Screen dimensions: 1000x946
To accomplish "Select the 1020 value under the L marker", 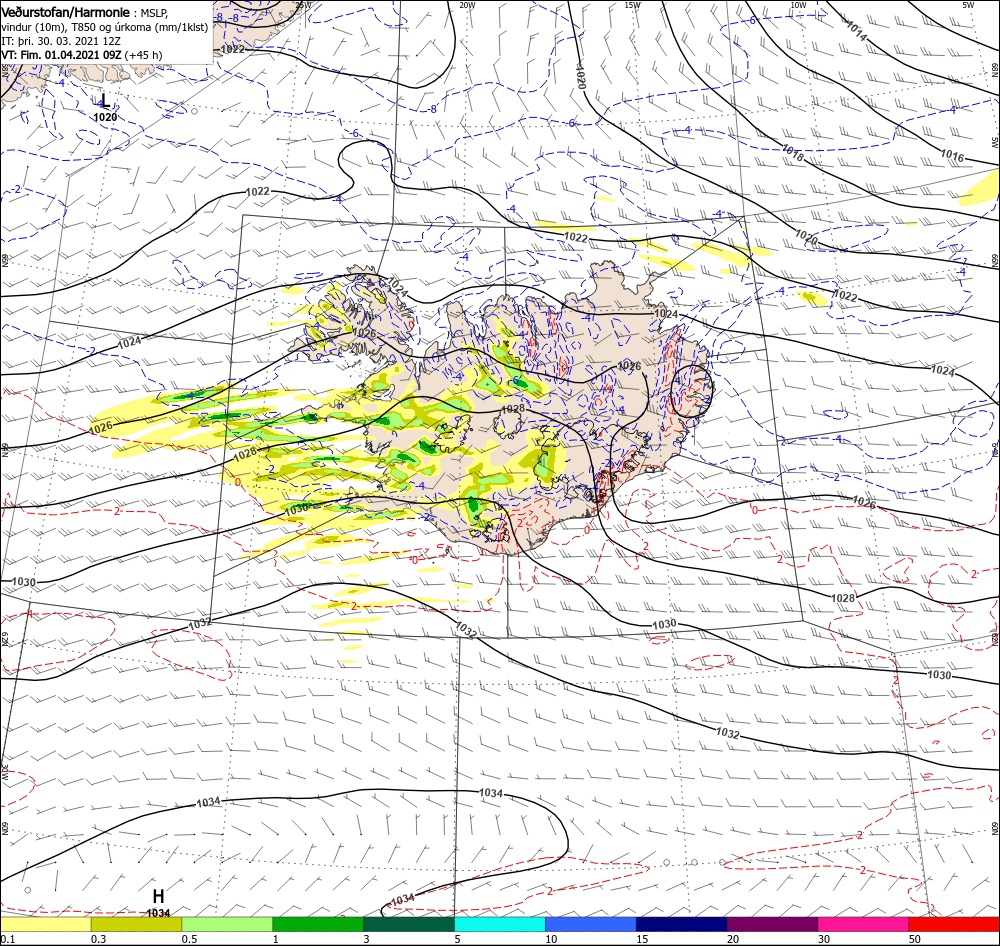I will click(105, 117).
